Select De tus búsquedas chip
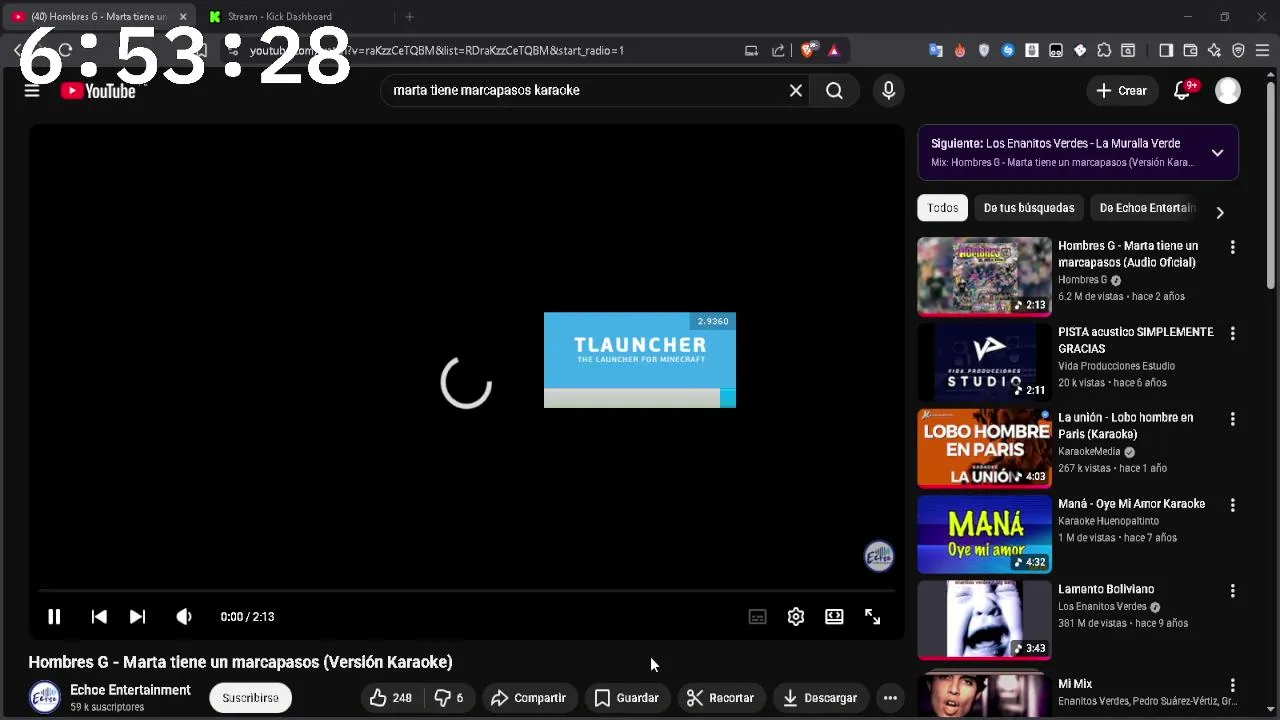 click(1029, 208)
